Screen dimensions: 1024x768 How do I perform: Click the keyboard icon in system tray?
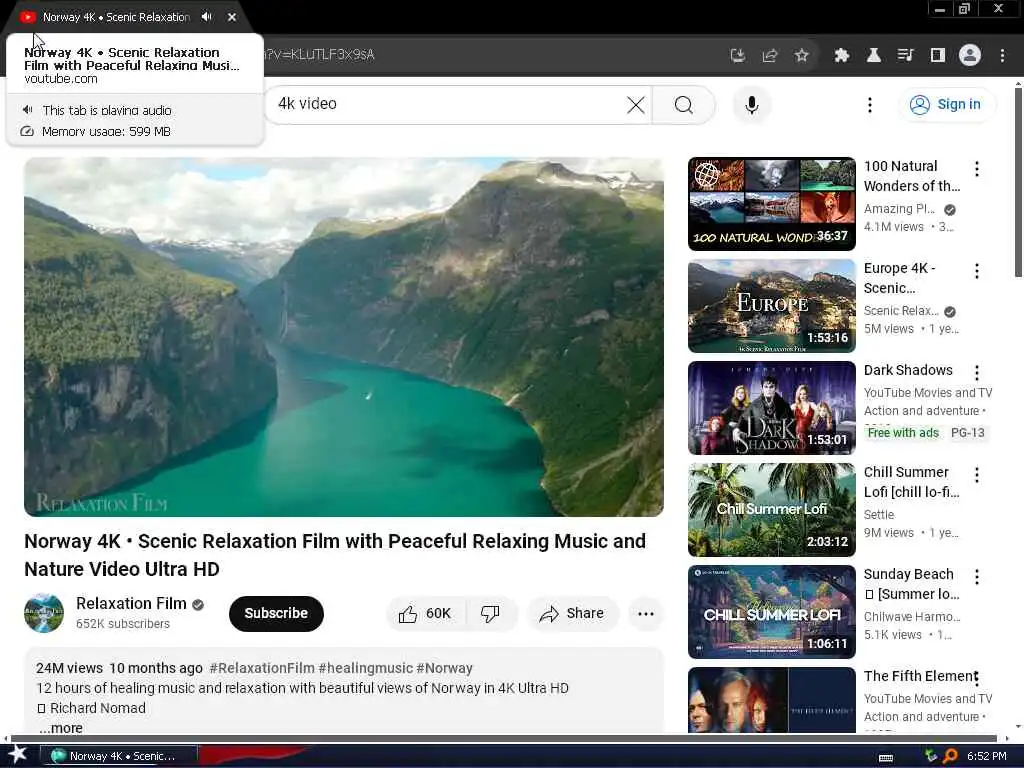pos(886,758)
